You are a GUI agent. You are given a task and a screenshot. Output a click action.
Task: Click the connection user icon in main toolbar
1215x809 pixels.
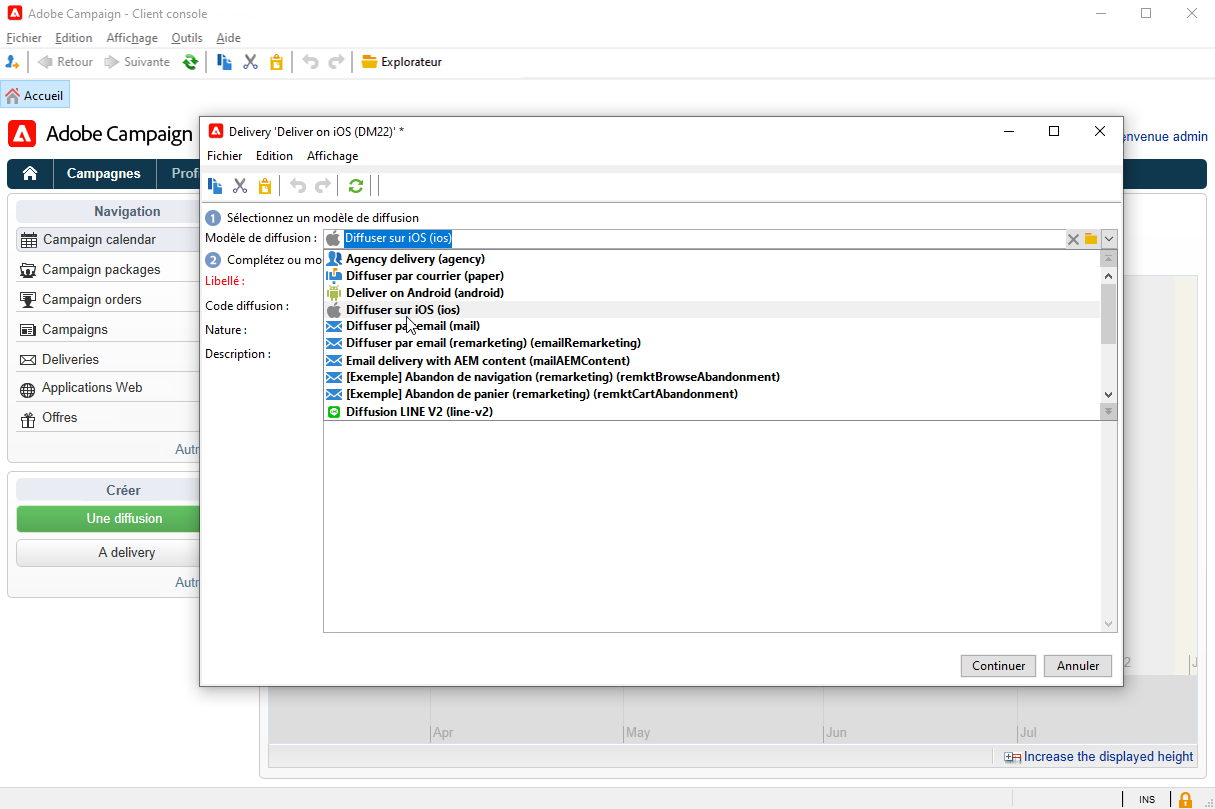click(x=13, y=62)
